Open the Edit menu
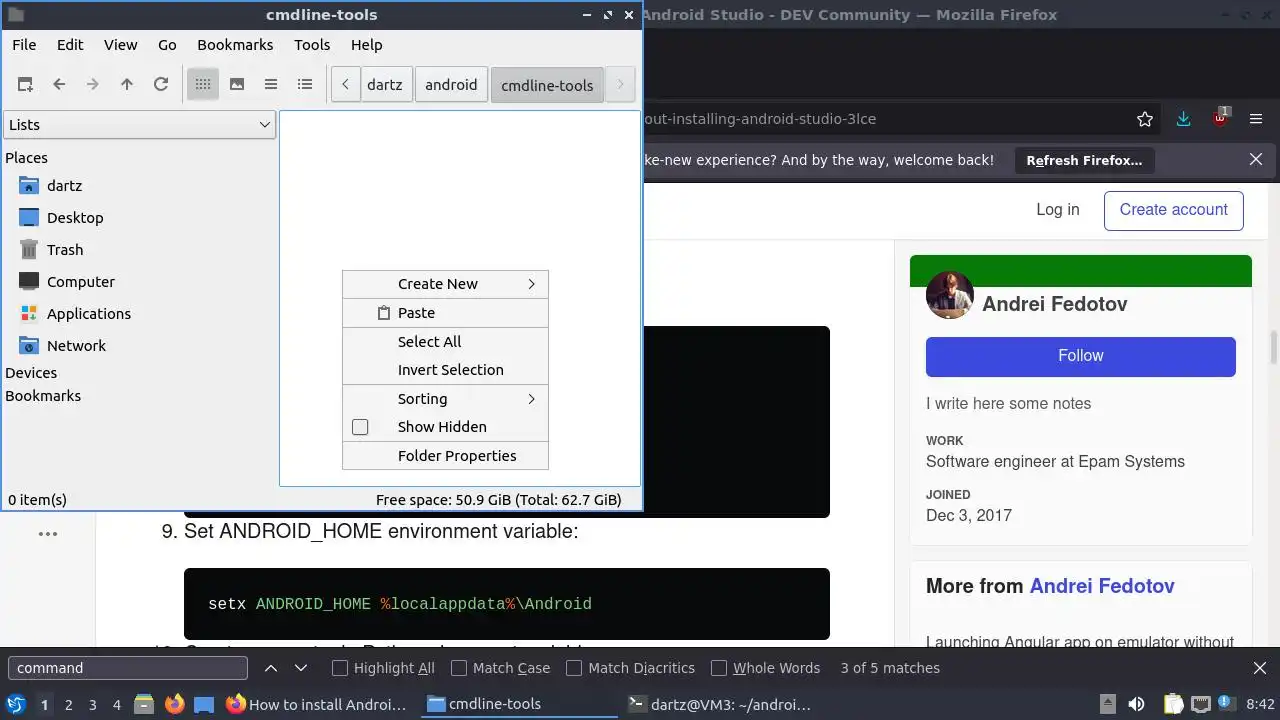The height and width of the screenshot is (720, 1280). coord(70,45)
